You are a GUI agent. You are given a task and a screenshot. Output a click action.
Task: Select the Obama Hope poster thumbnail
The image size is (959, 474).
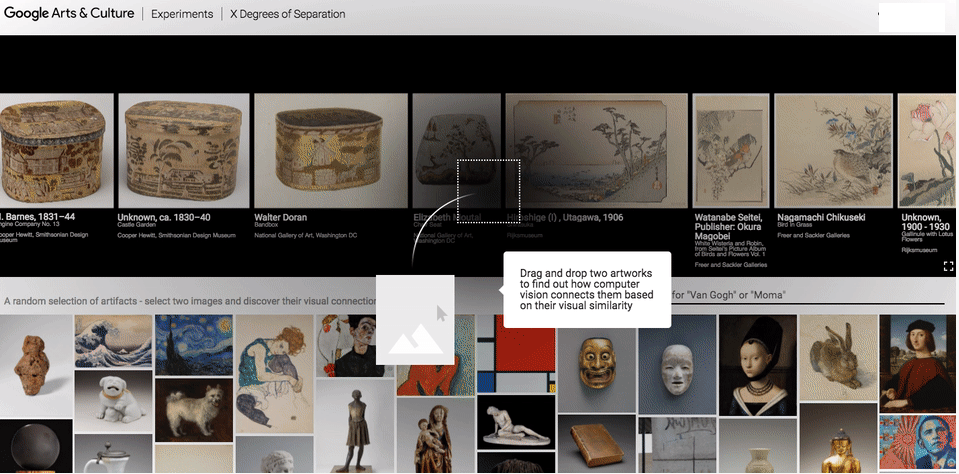[x=919, y=442]
